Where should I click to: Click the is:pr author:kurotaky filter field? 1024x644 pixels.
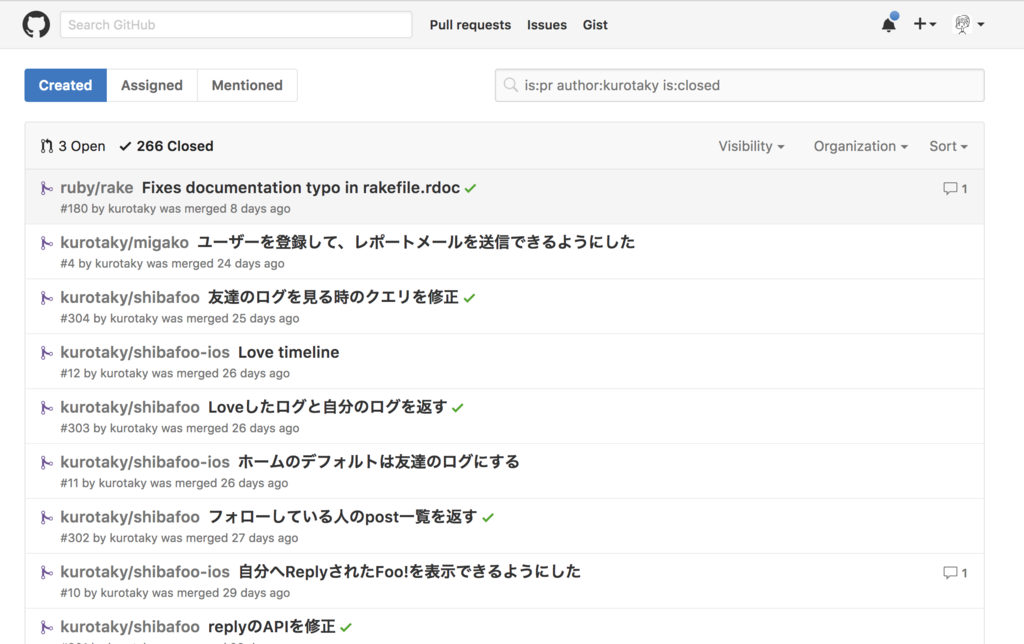pyautogui.click(x=739, y=85)
